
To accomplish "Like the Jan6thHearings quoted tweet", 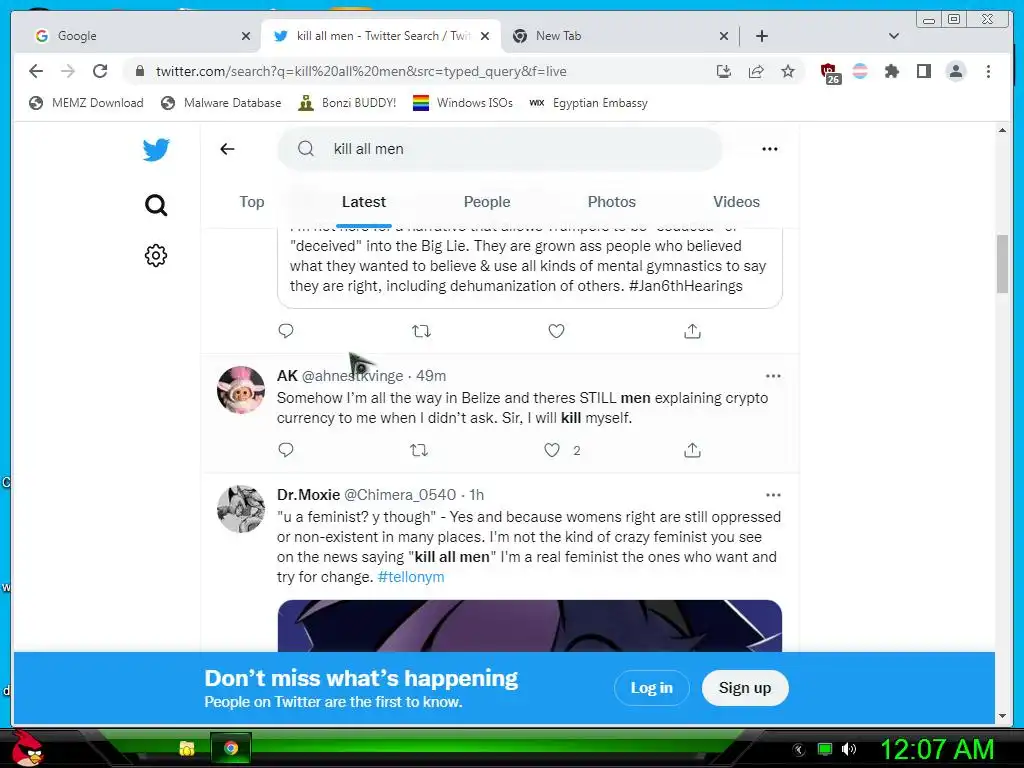I will [556, 331].
